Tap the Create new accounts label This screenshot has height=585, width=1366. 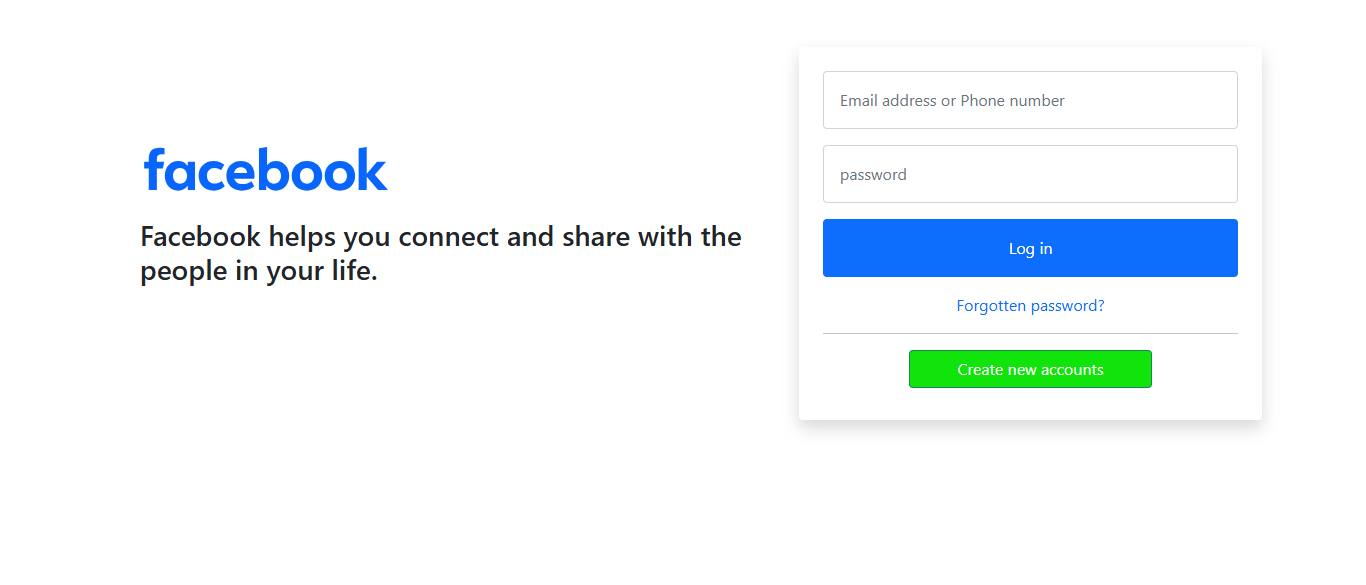(1030, 370)
